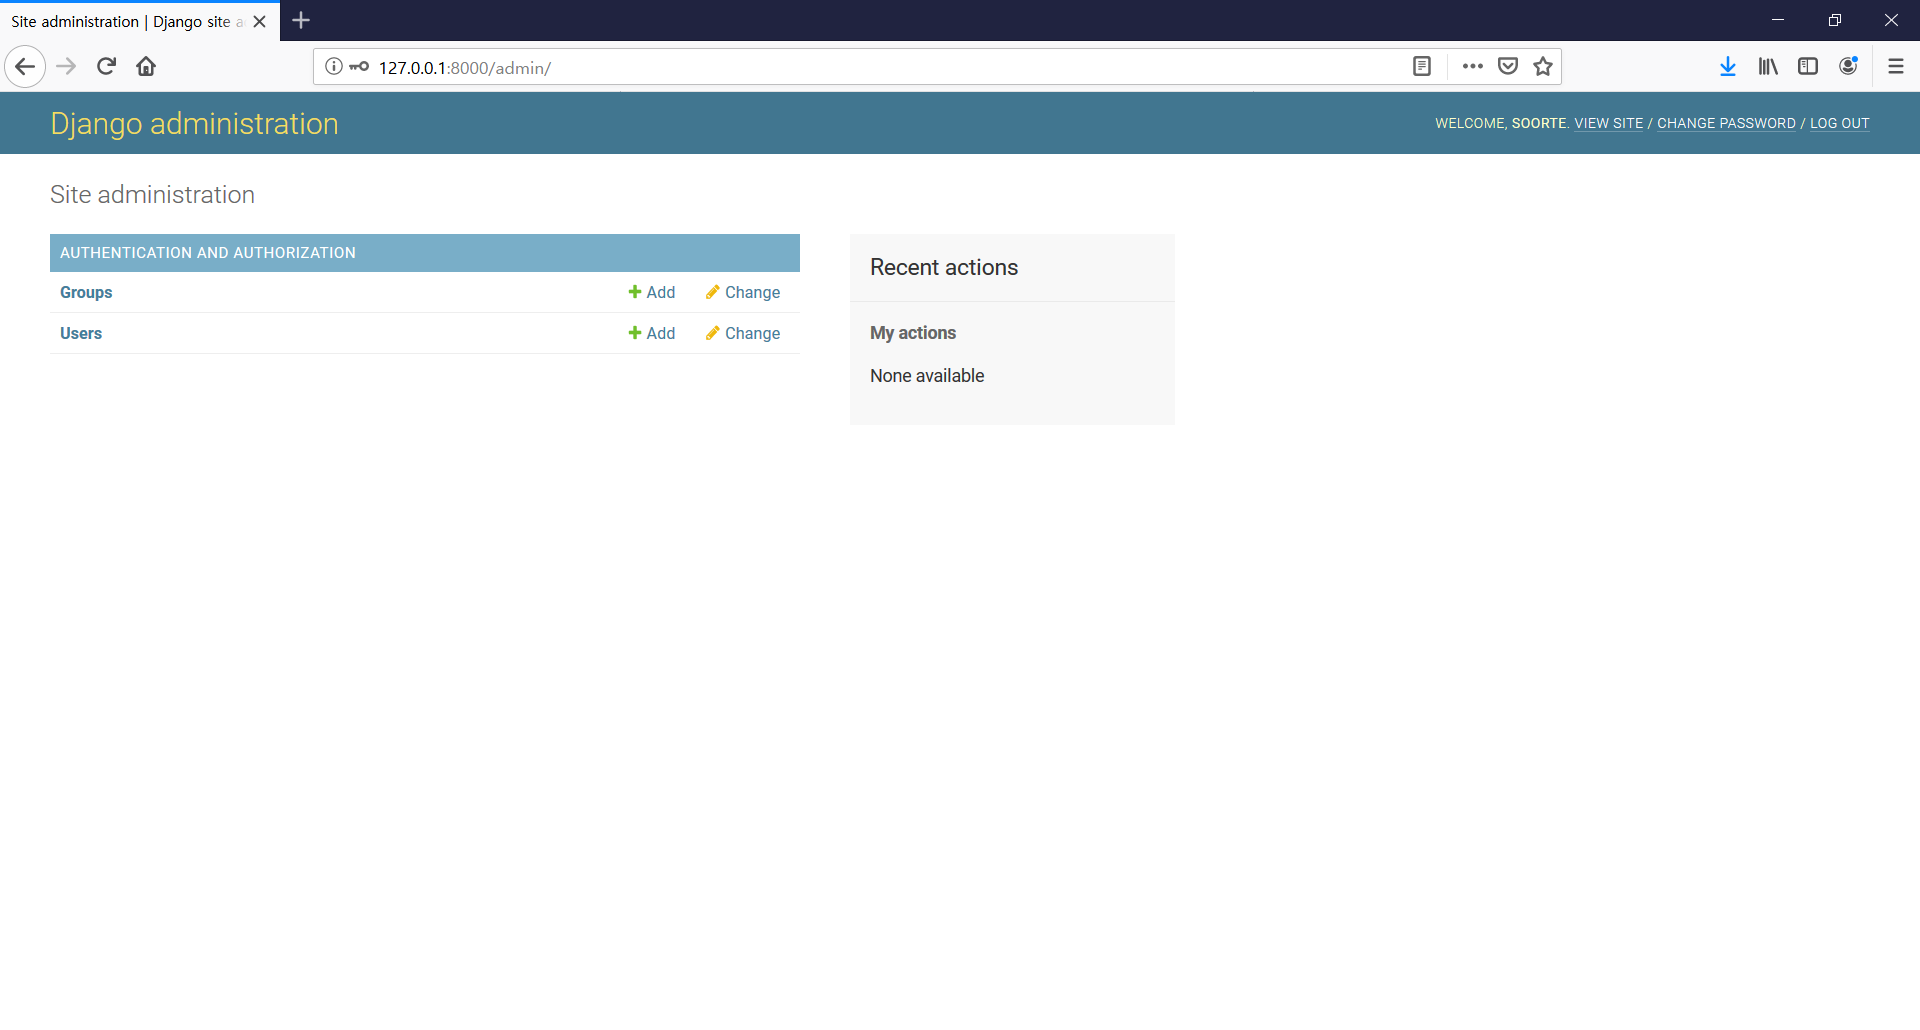Open Firefox account avatar icon
This screenshot has width=1920, height=1030.
pyautogui.click(x=1848, y=66)
